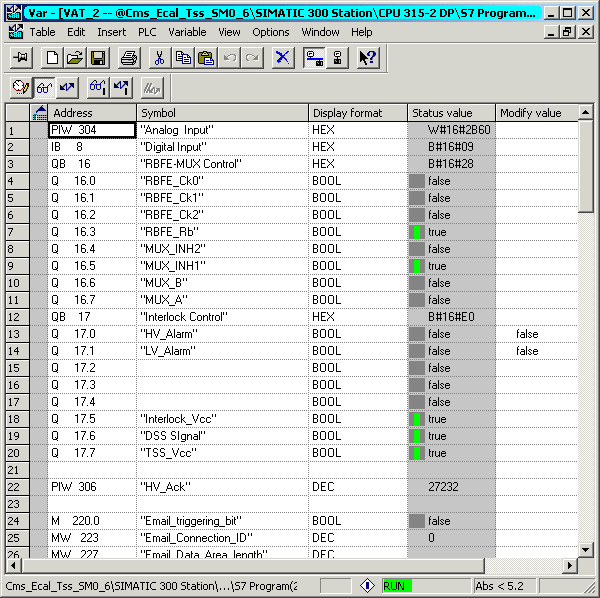
Task: Click the "Interlock_Vcc" symbol cell
Action: coord(222,419)
